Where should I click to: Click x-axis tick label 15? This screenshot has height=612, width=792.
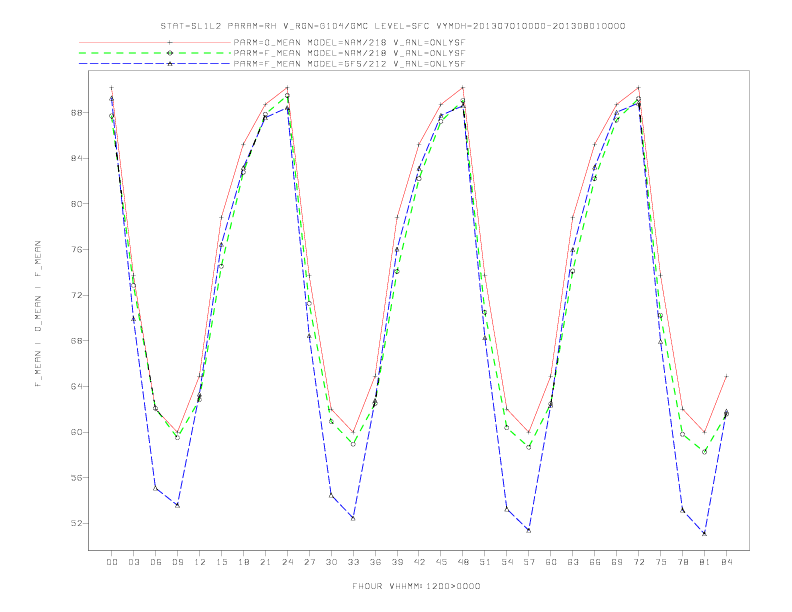point(221,562)
